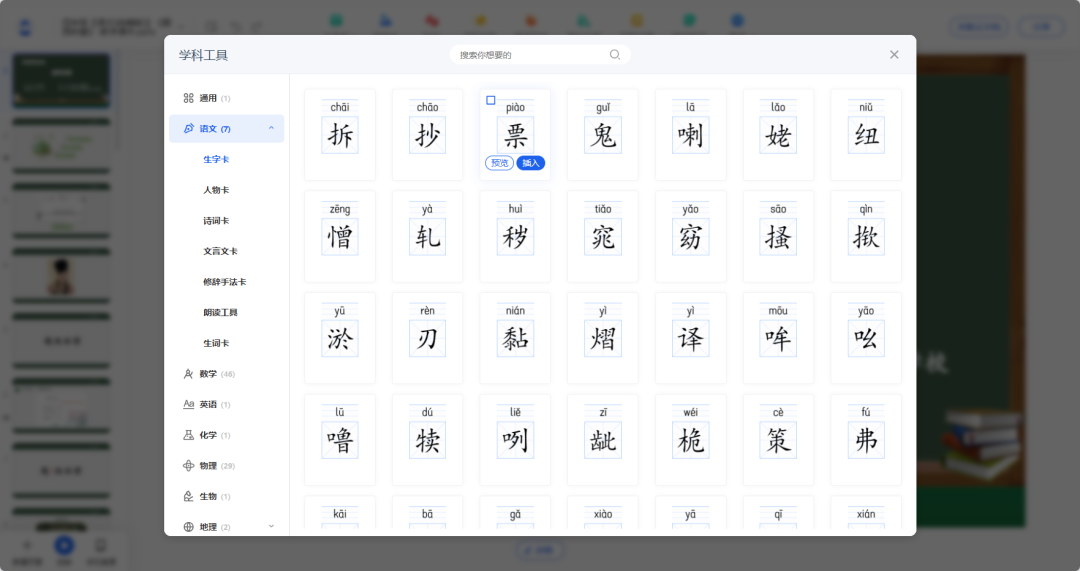Select the 物理 category
This screenshot has height=571, width=1080.
tap(226, 466)
